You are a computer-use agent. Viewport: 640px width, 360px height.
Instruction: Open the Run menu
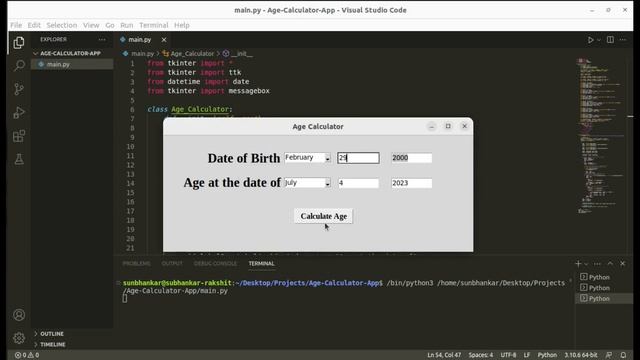[127, 25]
